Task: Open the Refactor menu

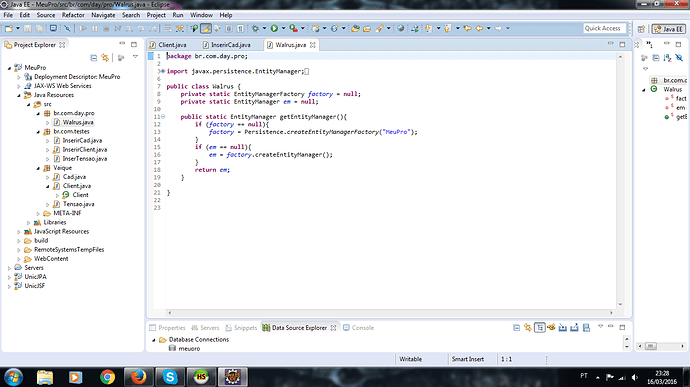Action: [73, 15]
